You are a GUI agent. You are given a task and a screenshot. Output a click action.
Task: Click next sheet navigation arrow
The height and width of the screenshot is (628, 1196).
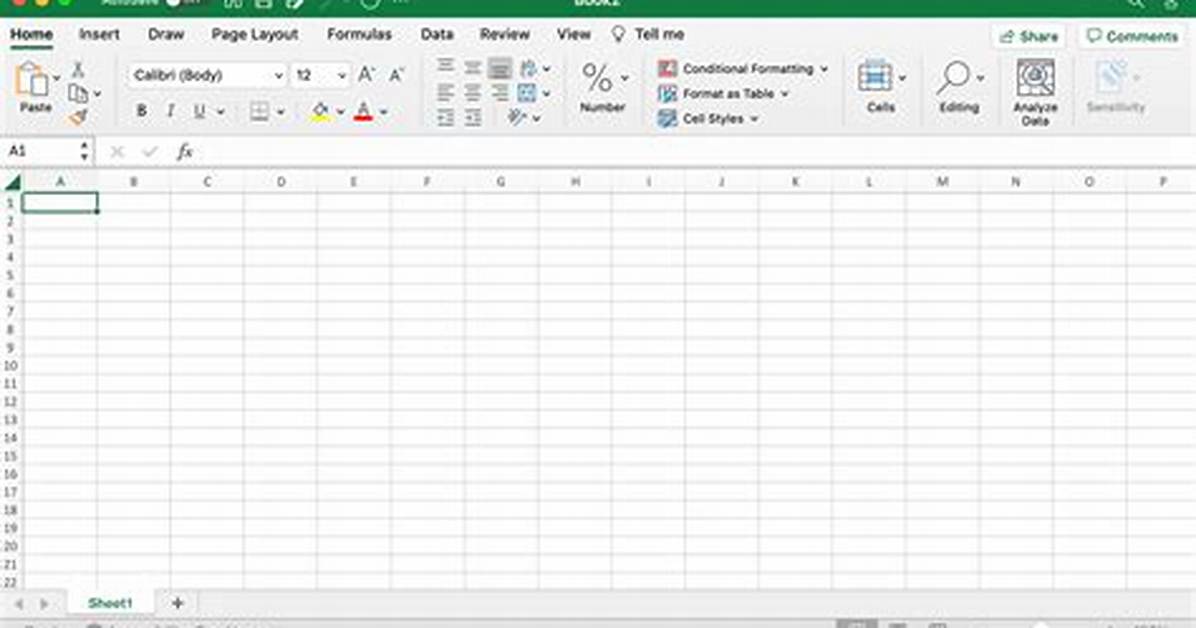[x=44, y=604]
